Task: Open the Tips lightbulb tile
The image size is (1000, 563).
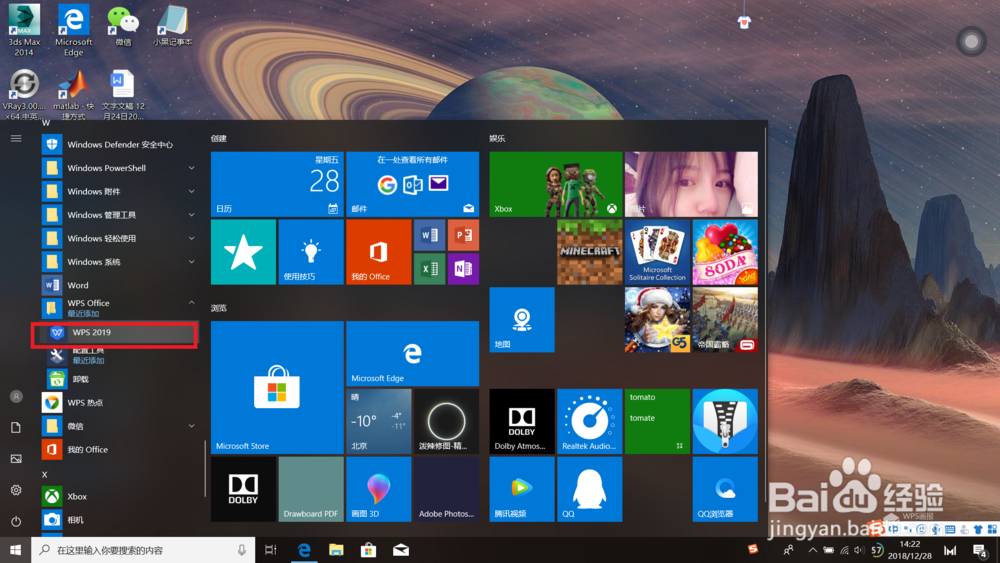Action: click(311, 252)
